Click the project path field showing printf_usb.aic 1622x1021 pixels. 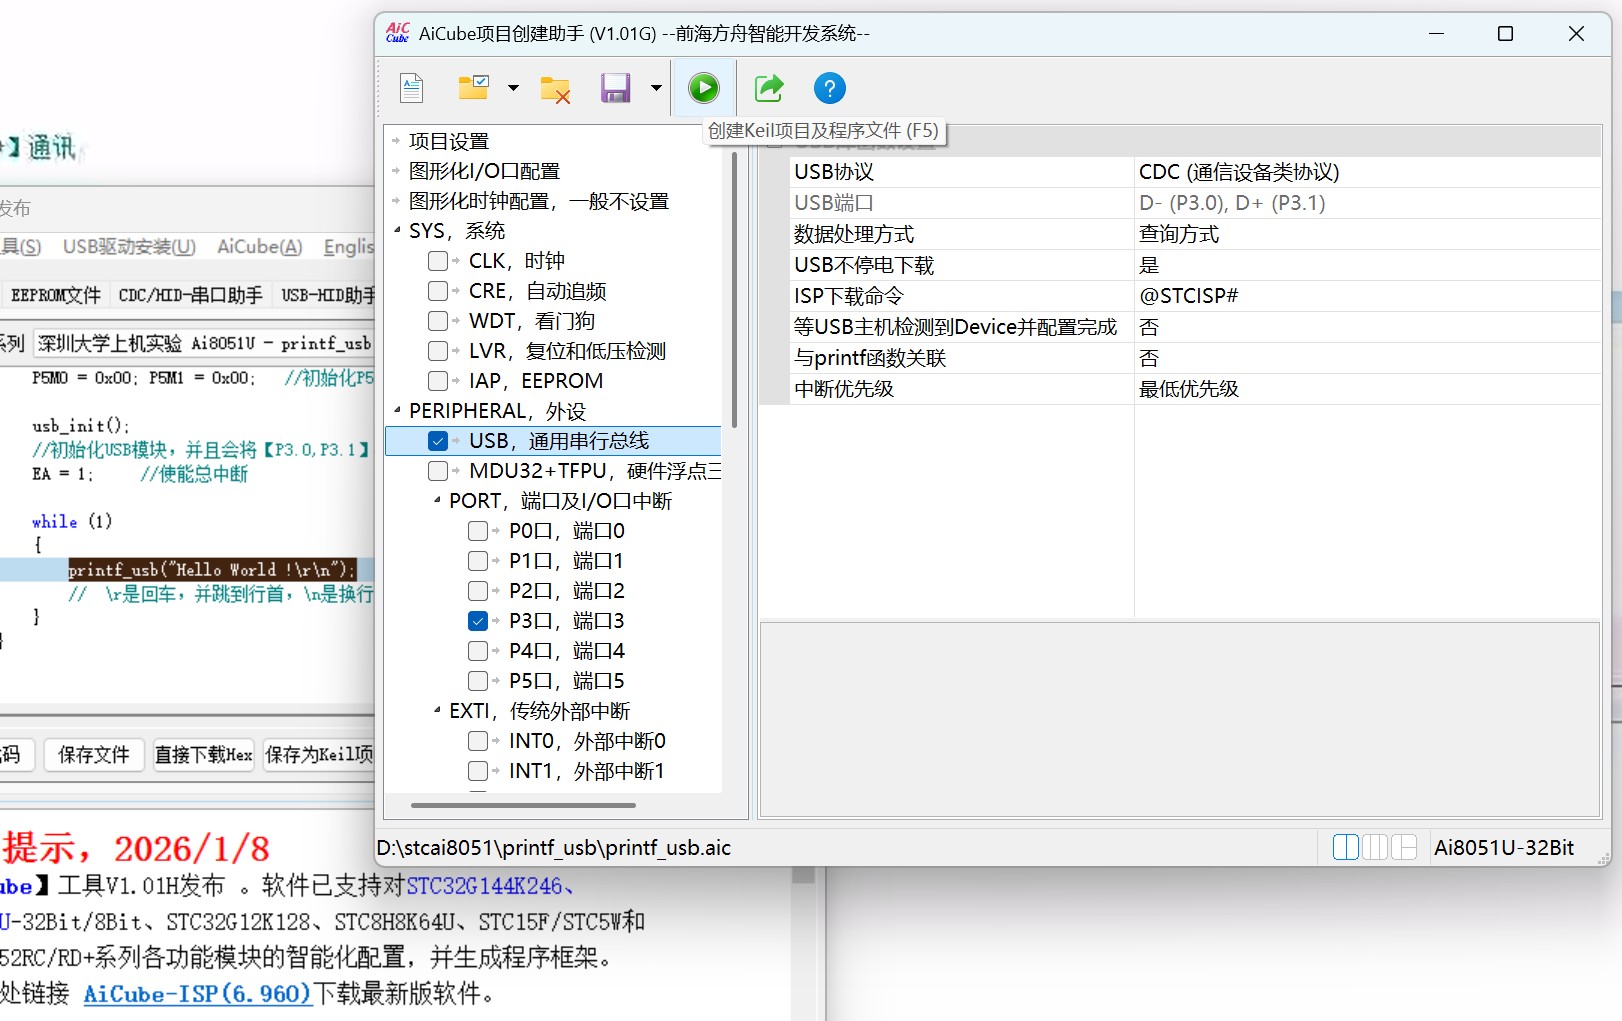point(553,847)
